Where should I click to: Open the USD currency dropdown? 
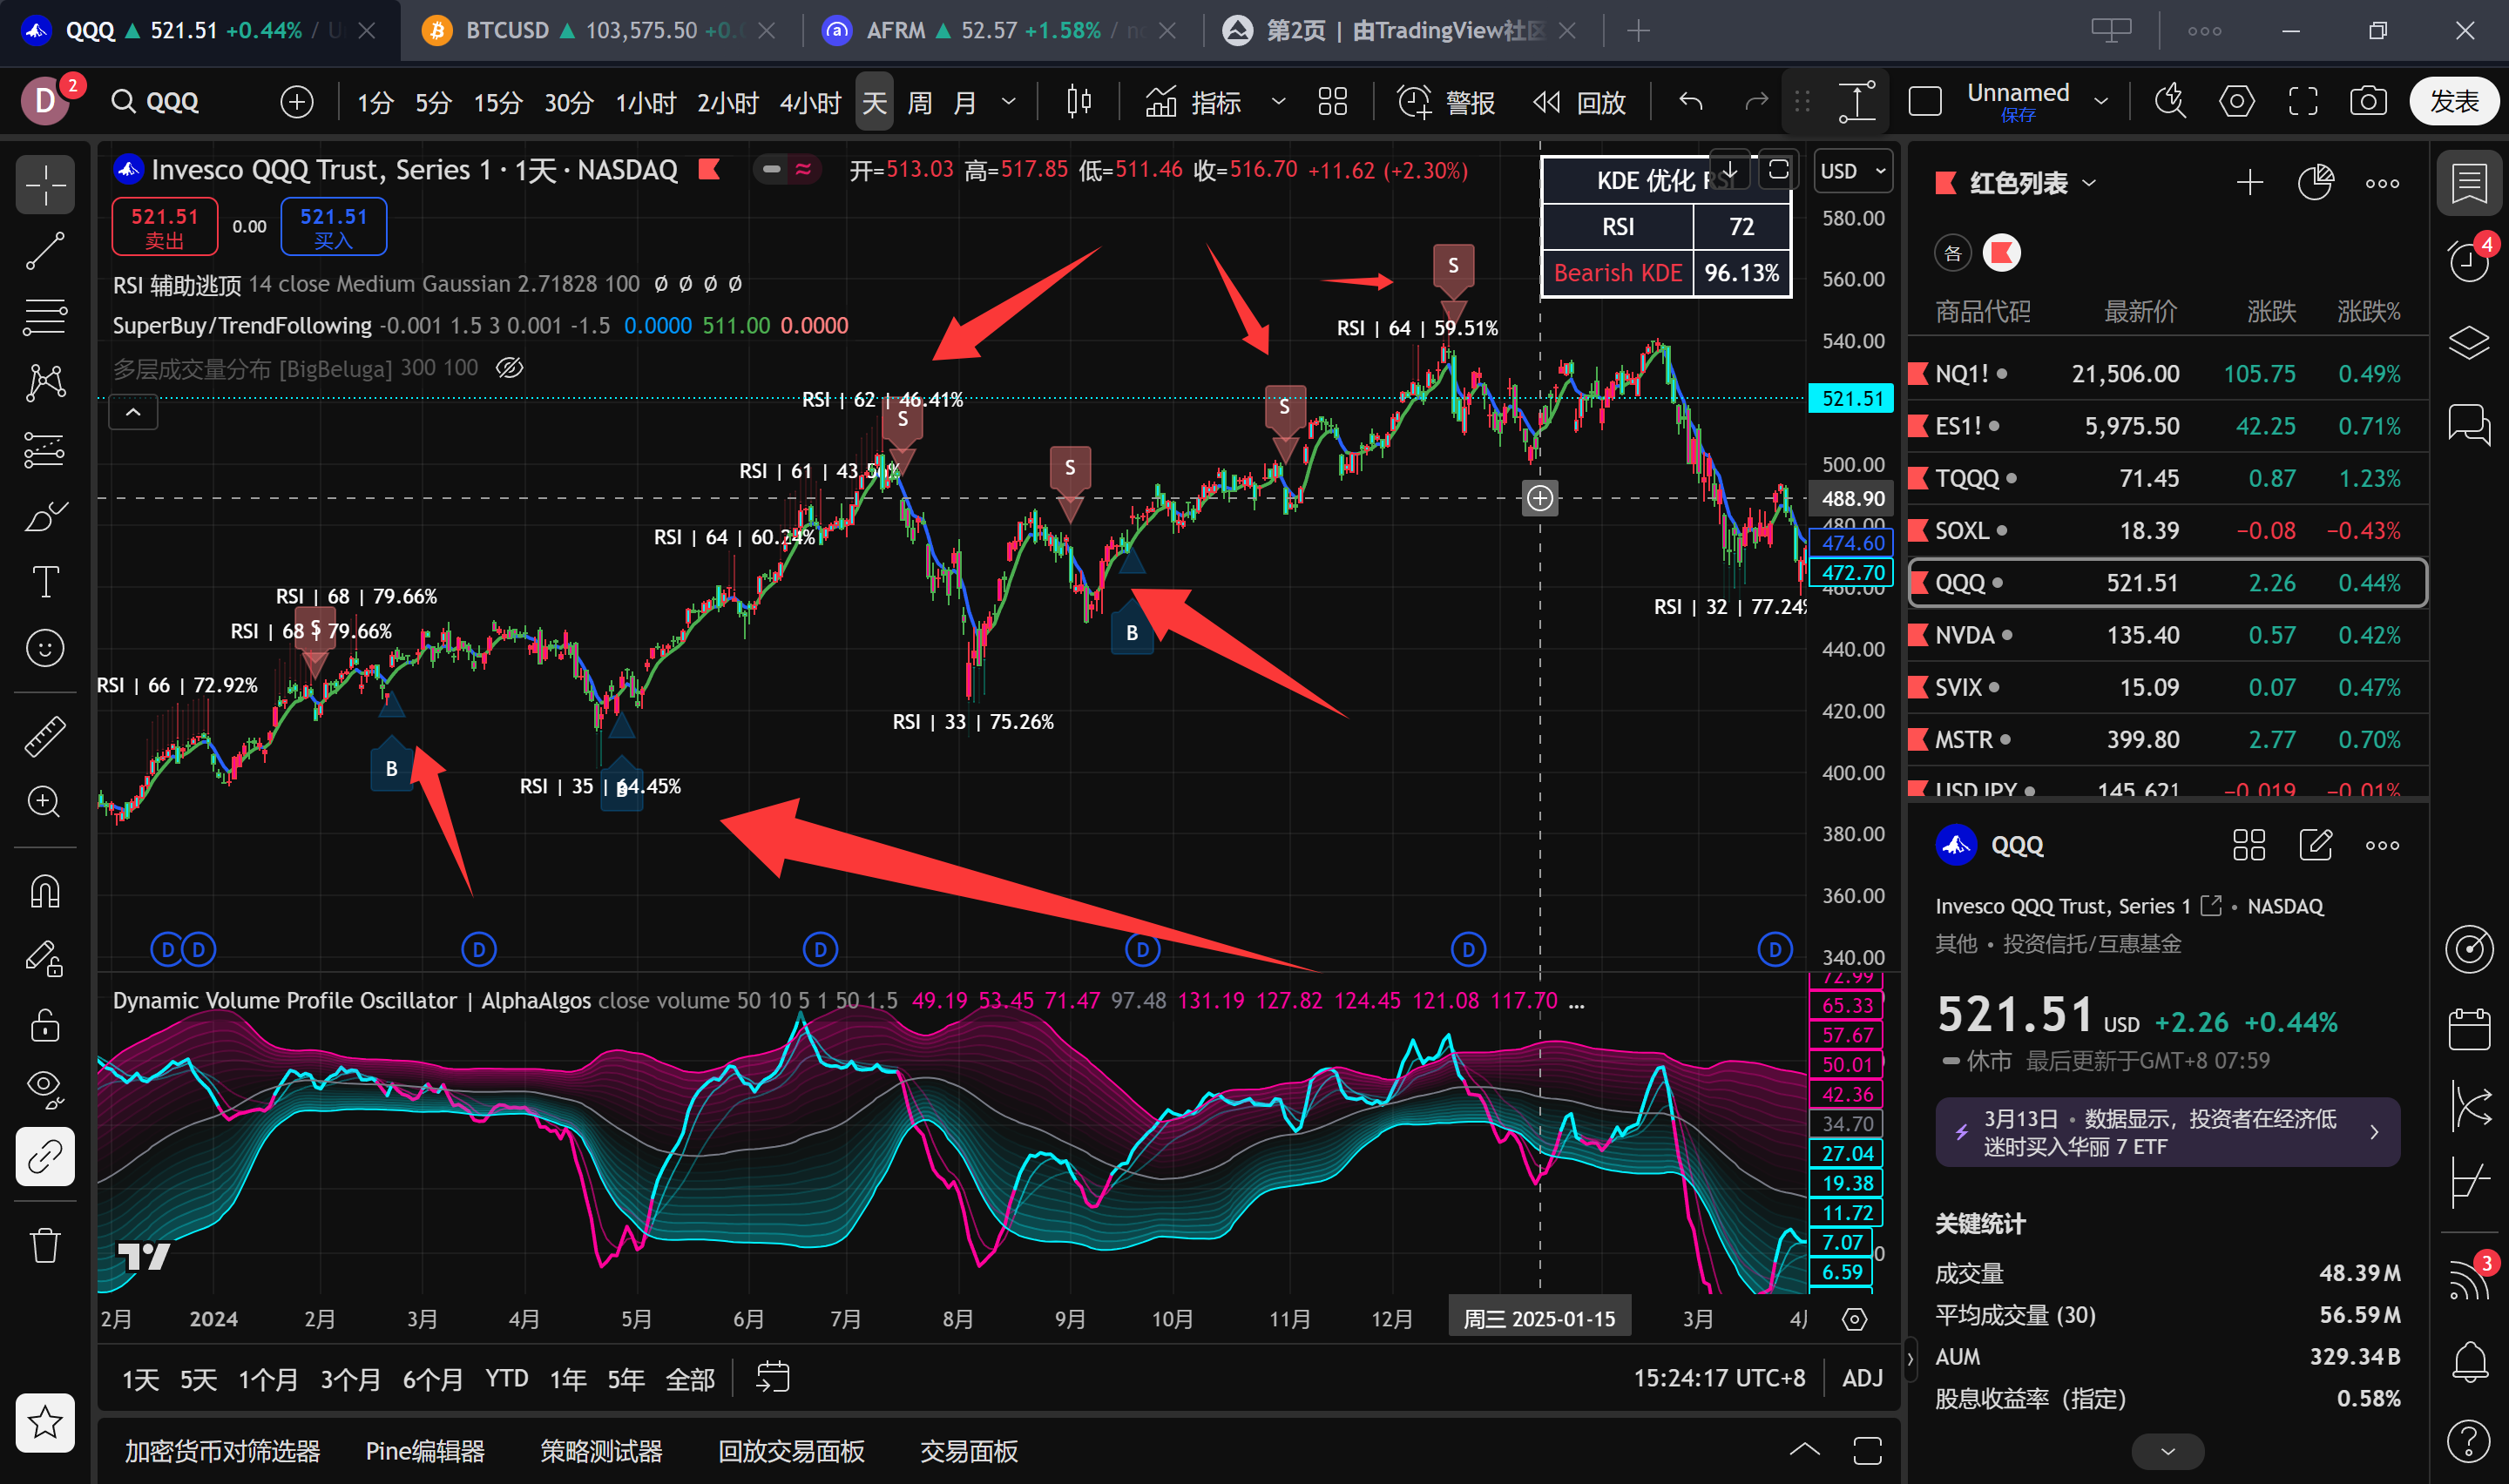point(1853,171)
